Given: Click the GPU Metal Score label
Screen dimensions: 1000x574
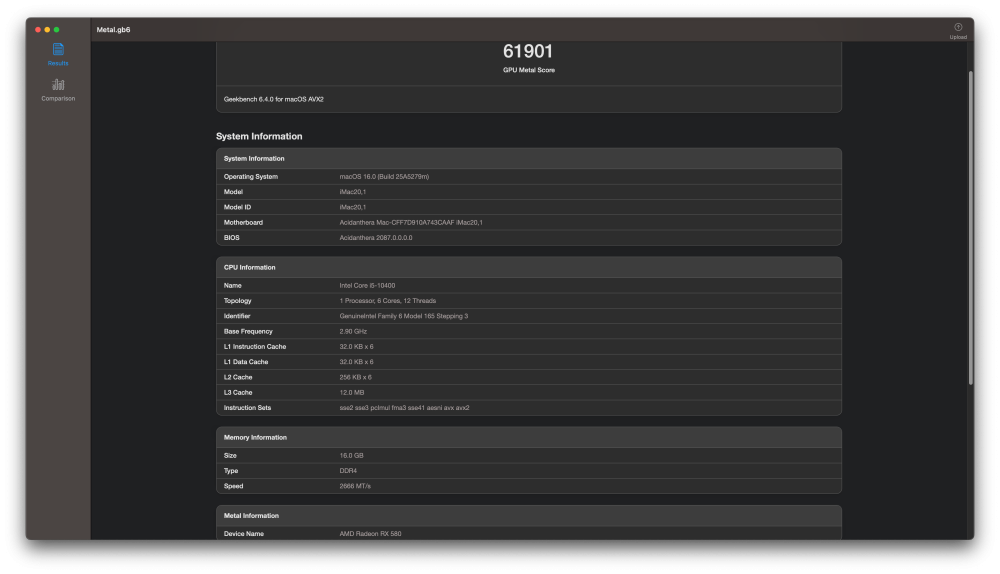Looking at the screenshot, I should coord(529,70).
